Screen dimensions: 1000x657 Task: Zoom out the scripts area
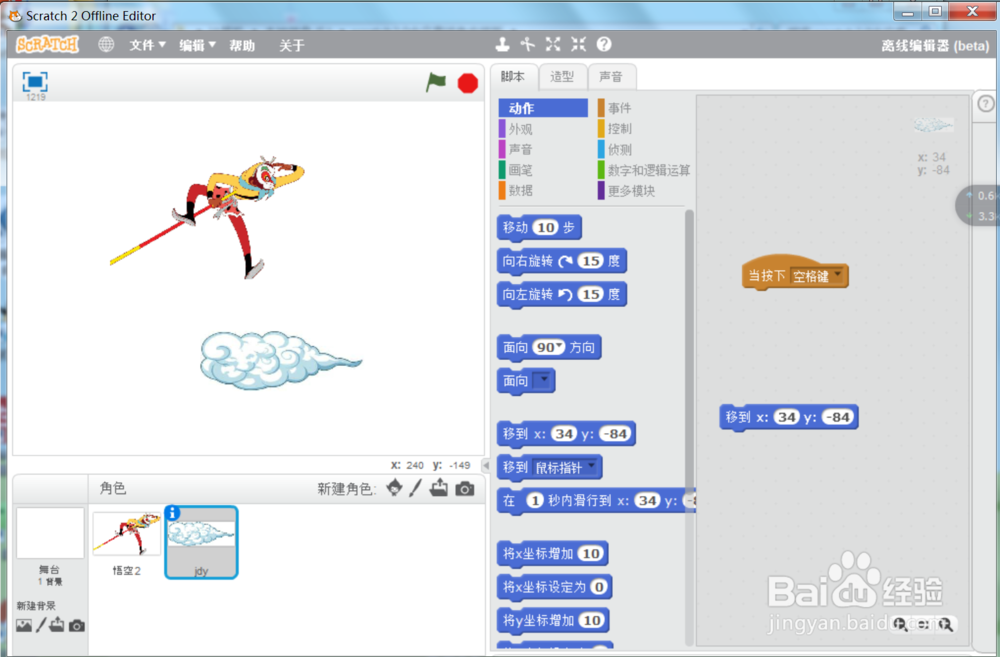[x=901, y=624]
